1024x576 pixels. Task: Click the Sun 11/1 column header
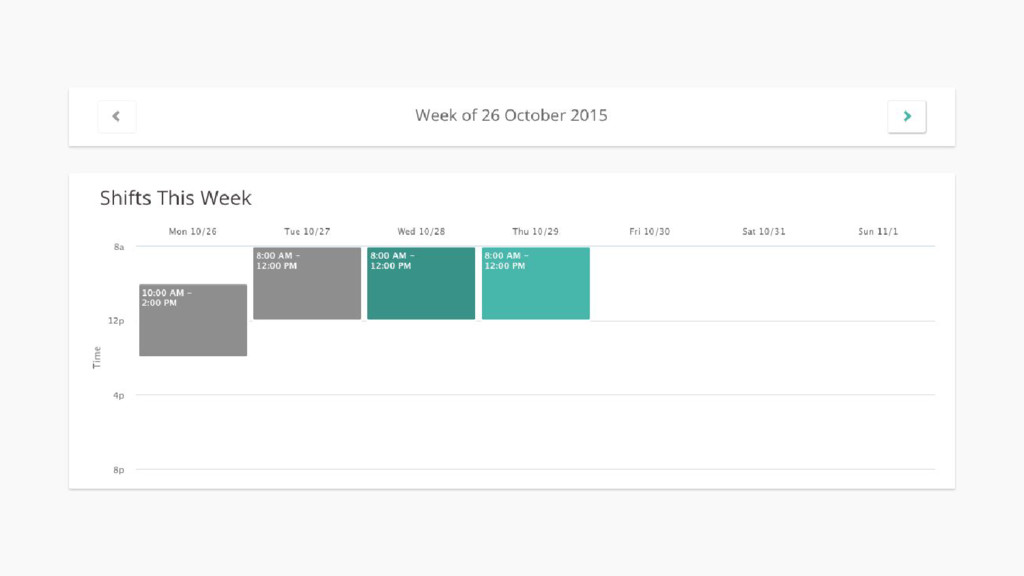(878, 232)
